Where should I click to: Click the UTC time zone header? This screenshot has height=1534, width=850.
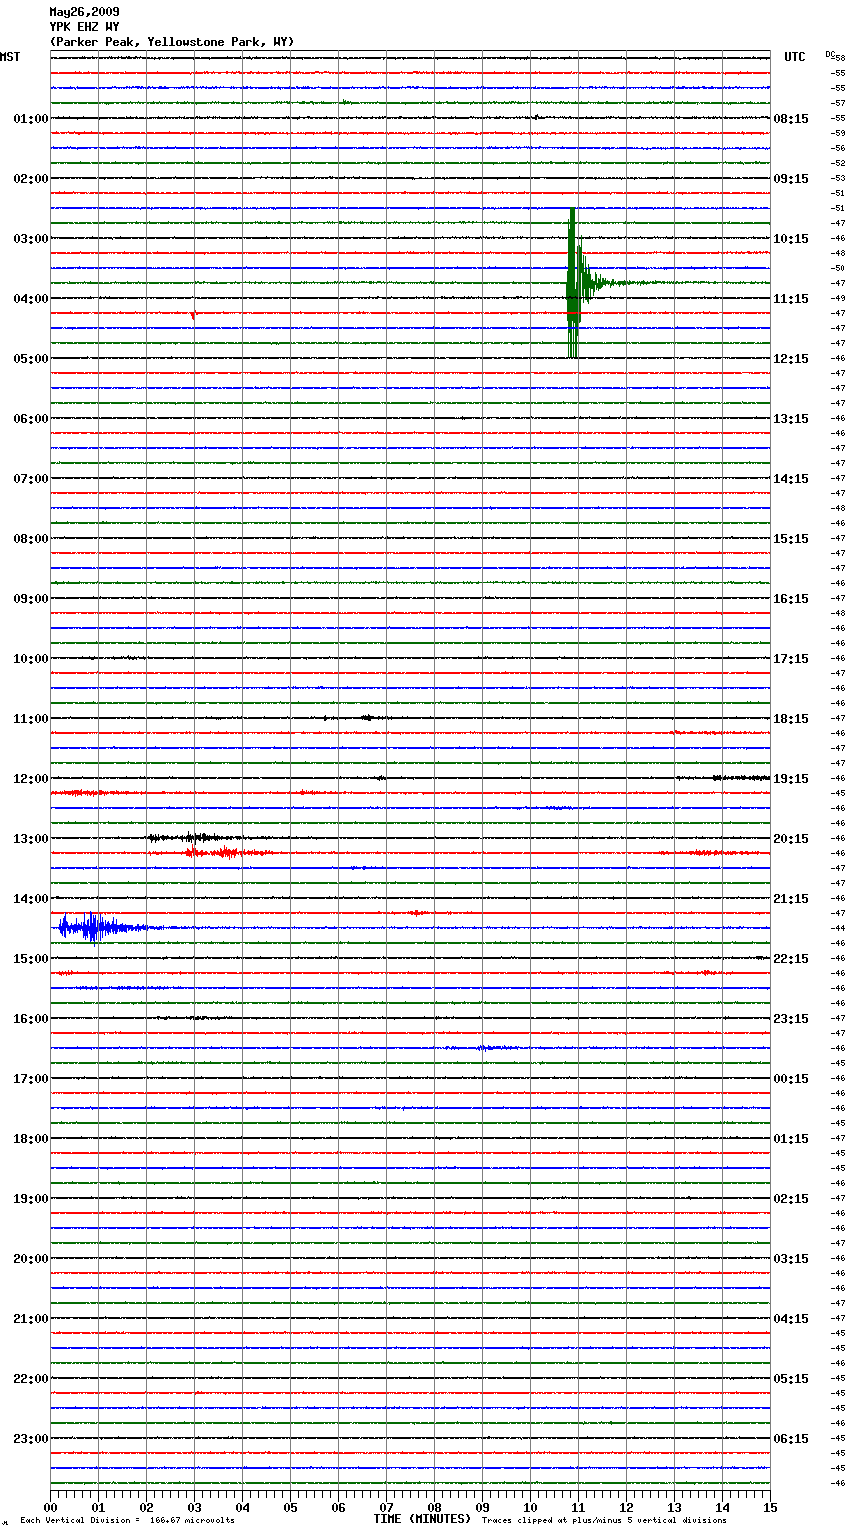(x=795, y=57)
